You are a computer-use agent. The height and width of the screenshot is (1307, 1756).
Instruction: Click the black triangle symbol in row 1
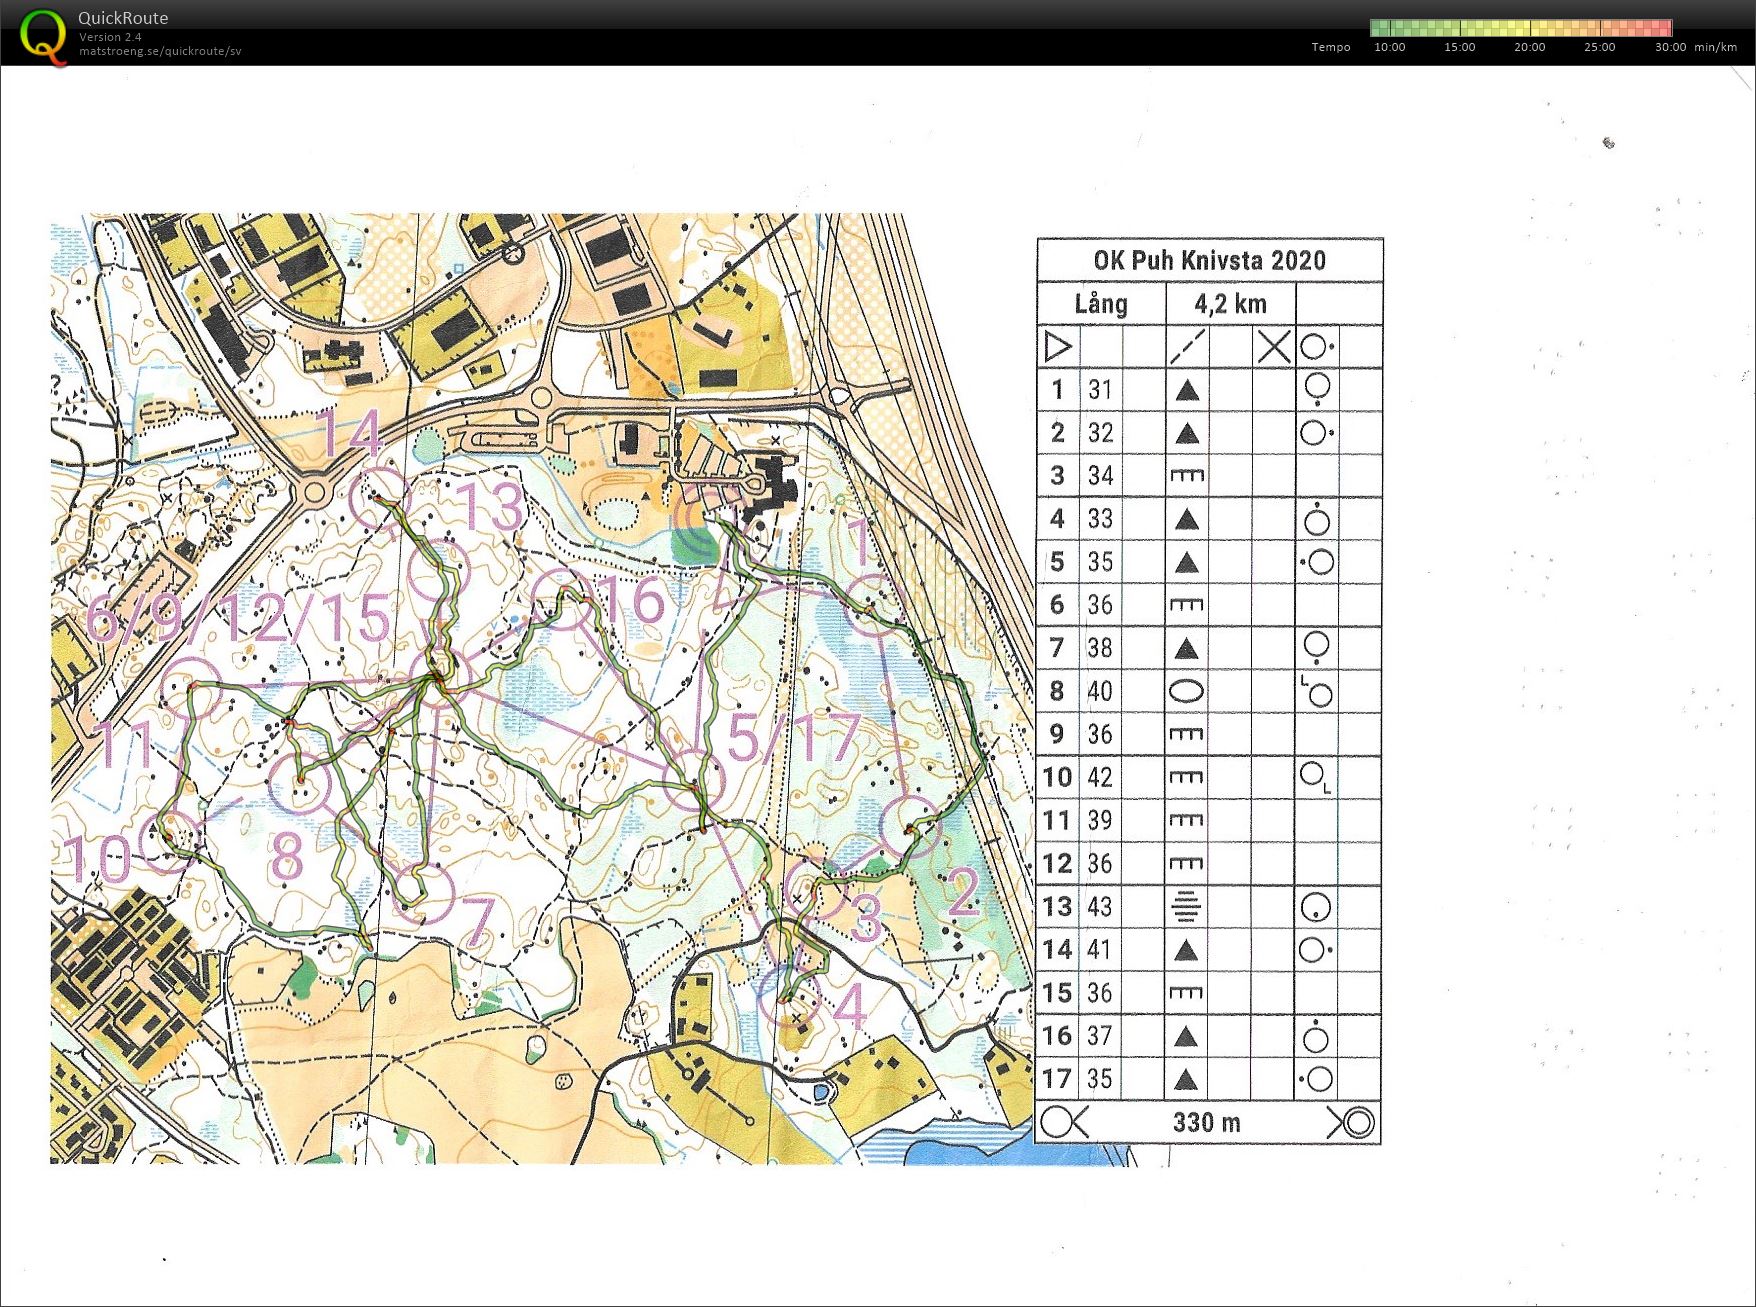pos(1187,390)
